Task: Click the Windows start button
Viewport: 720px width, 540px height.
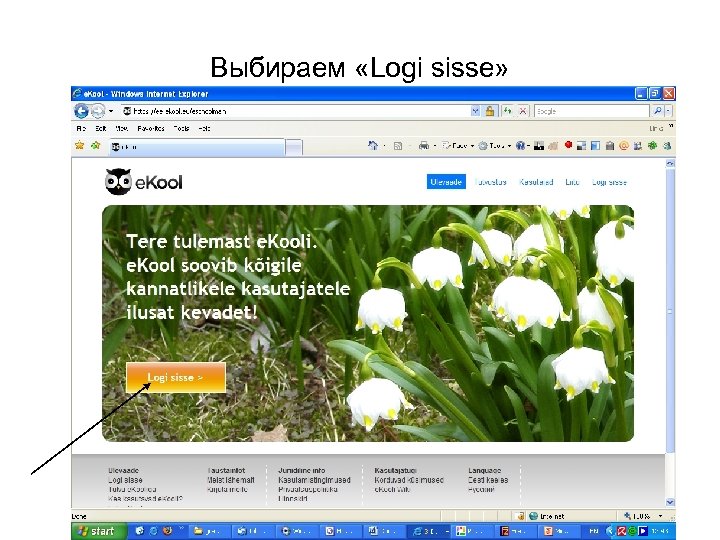Action: pos(98,531)
